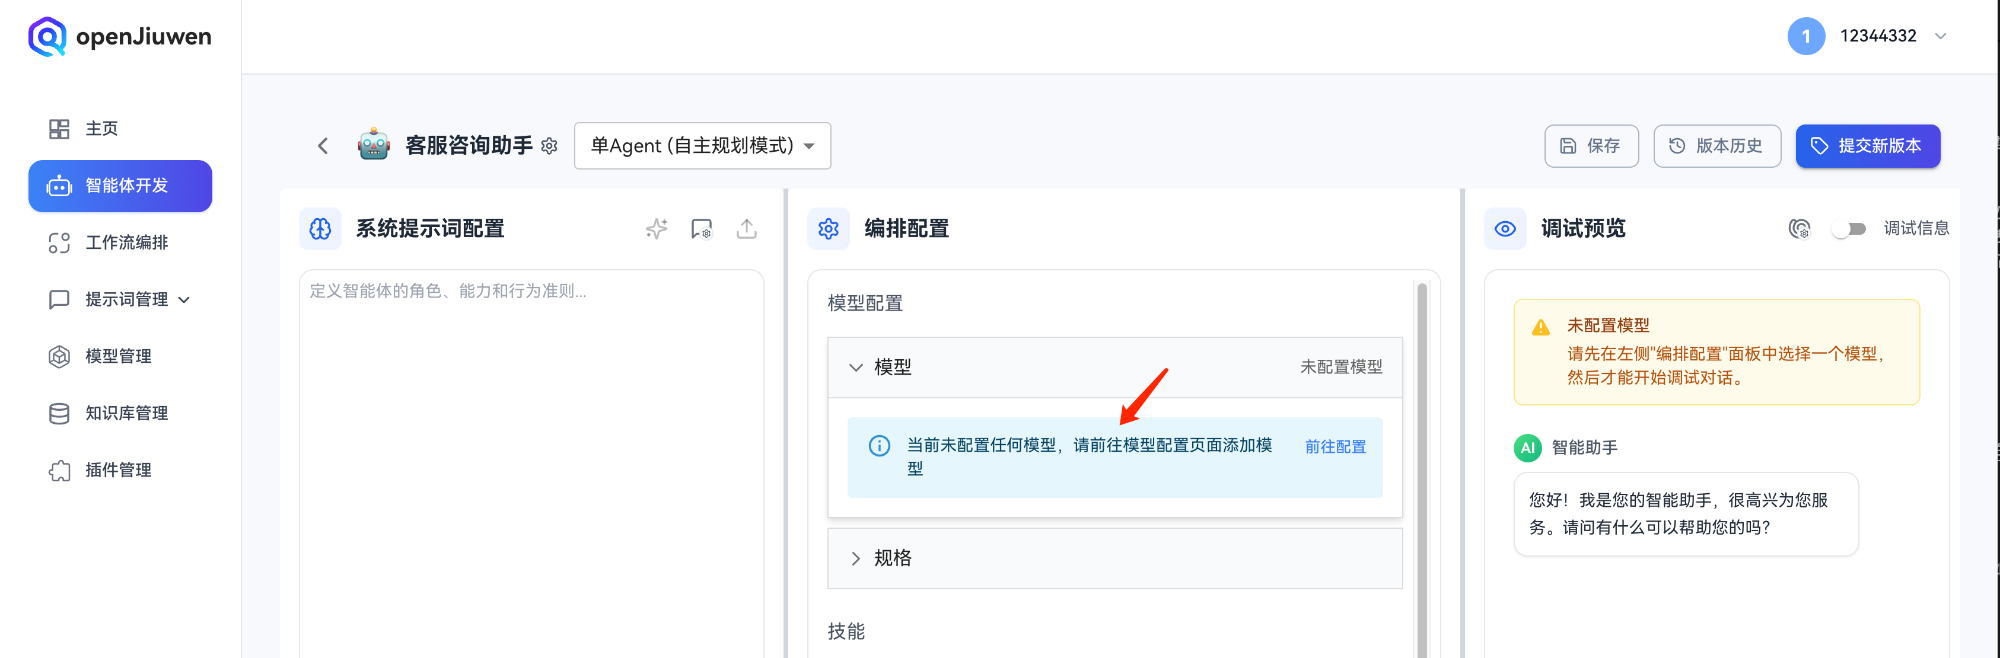Click the 模型管理 cube icon

coord(59,357)
